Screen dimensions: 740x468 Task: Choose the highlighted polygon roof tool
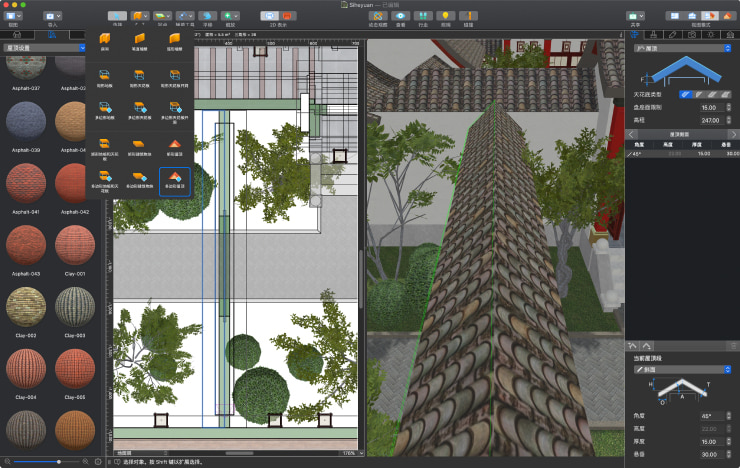pos(175,181)
